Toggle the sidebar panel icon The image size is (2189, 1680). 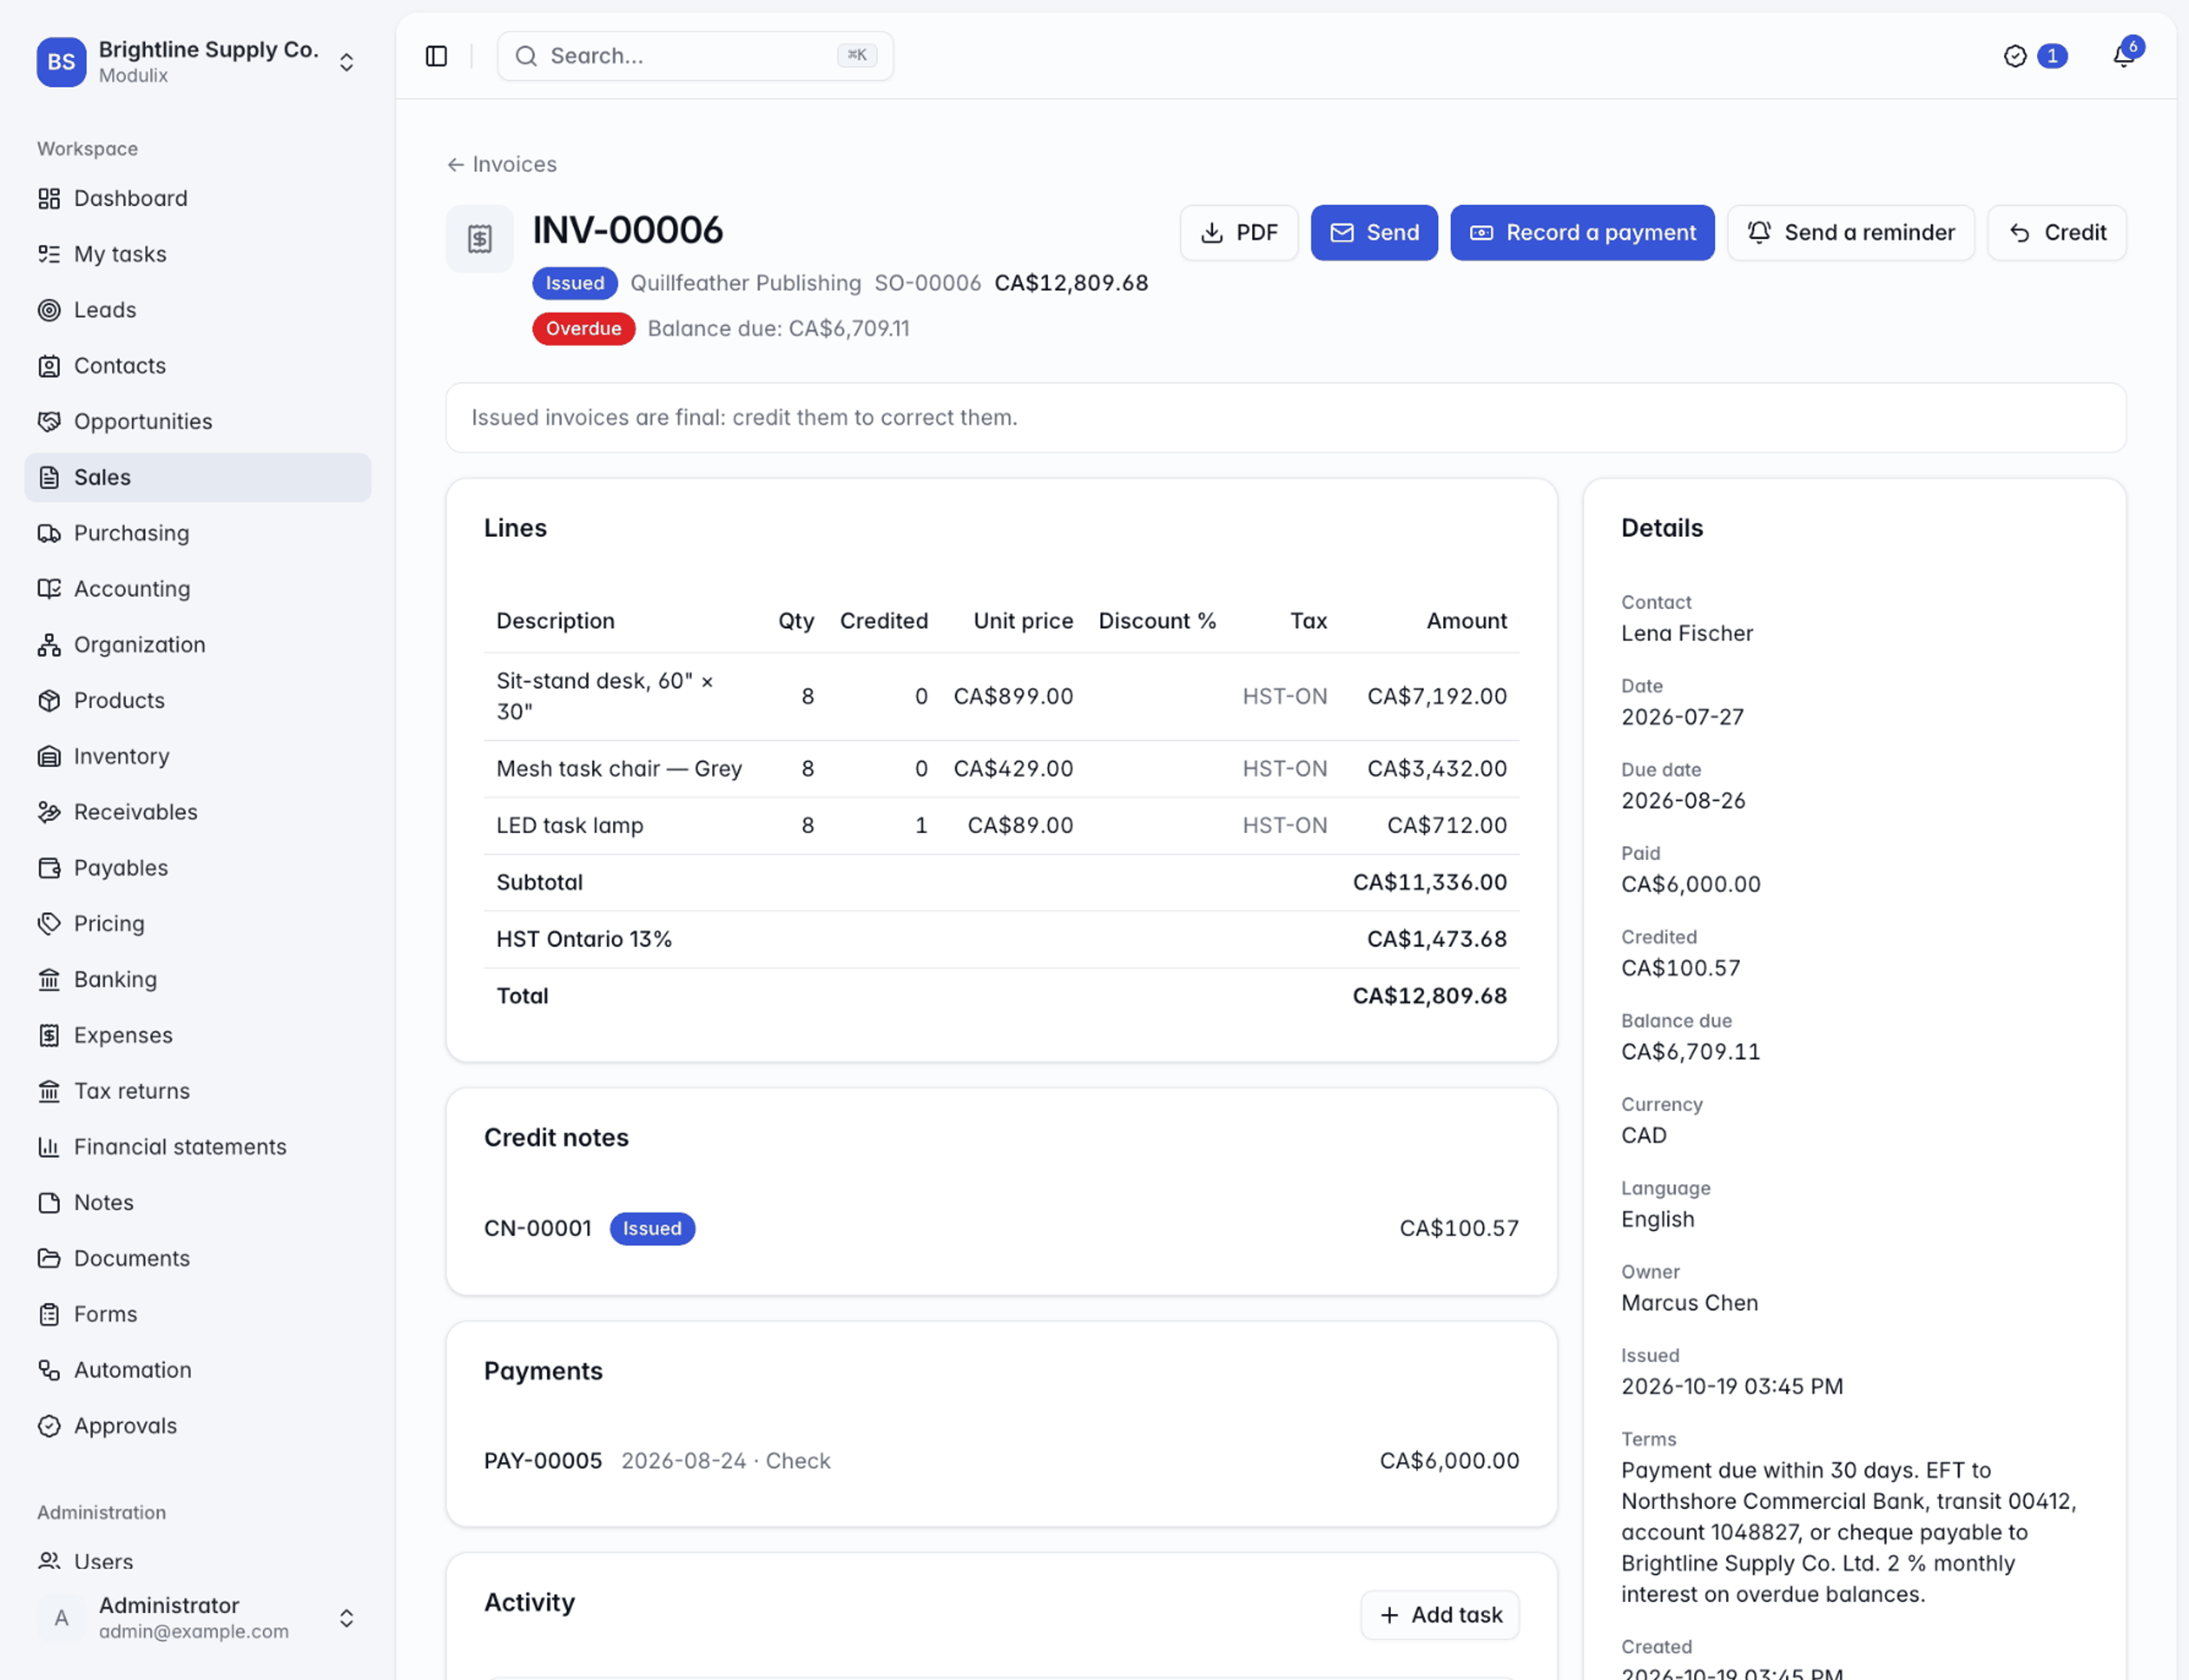click(436, 56)
